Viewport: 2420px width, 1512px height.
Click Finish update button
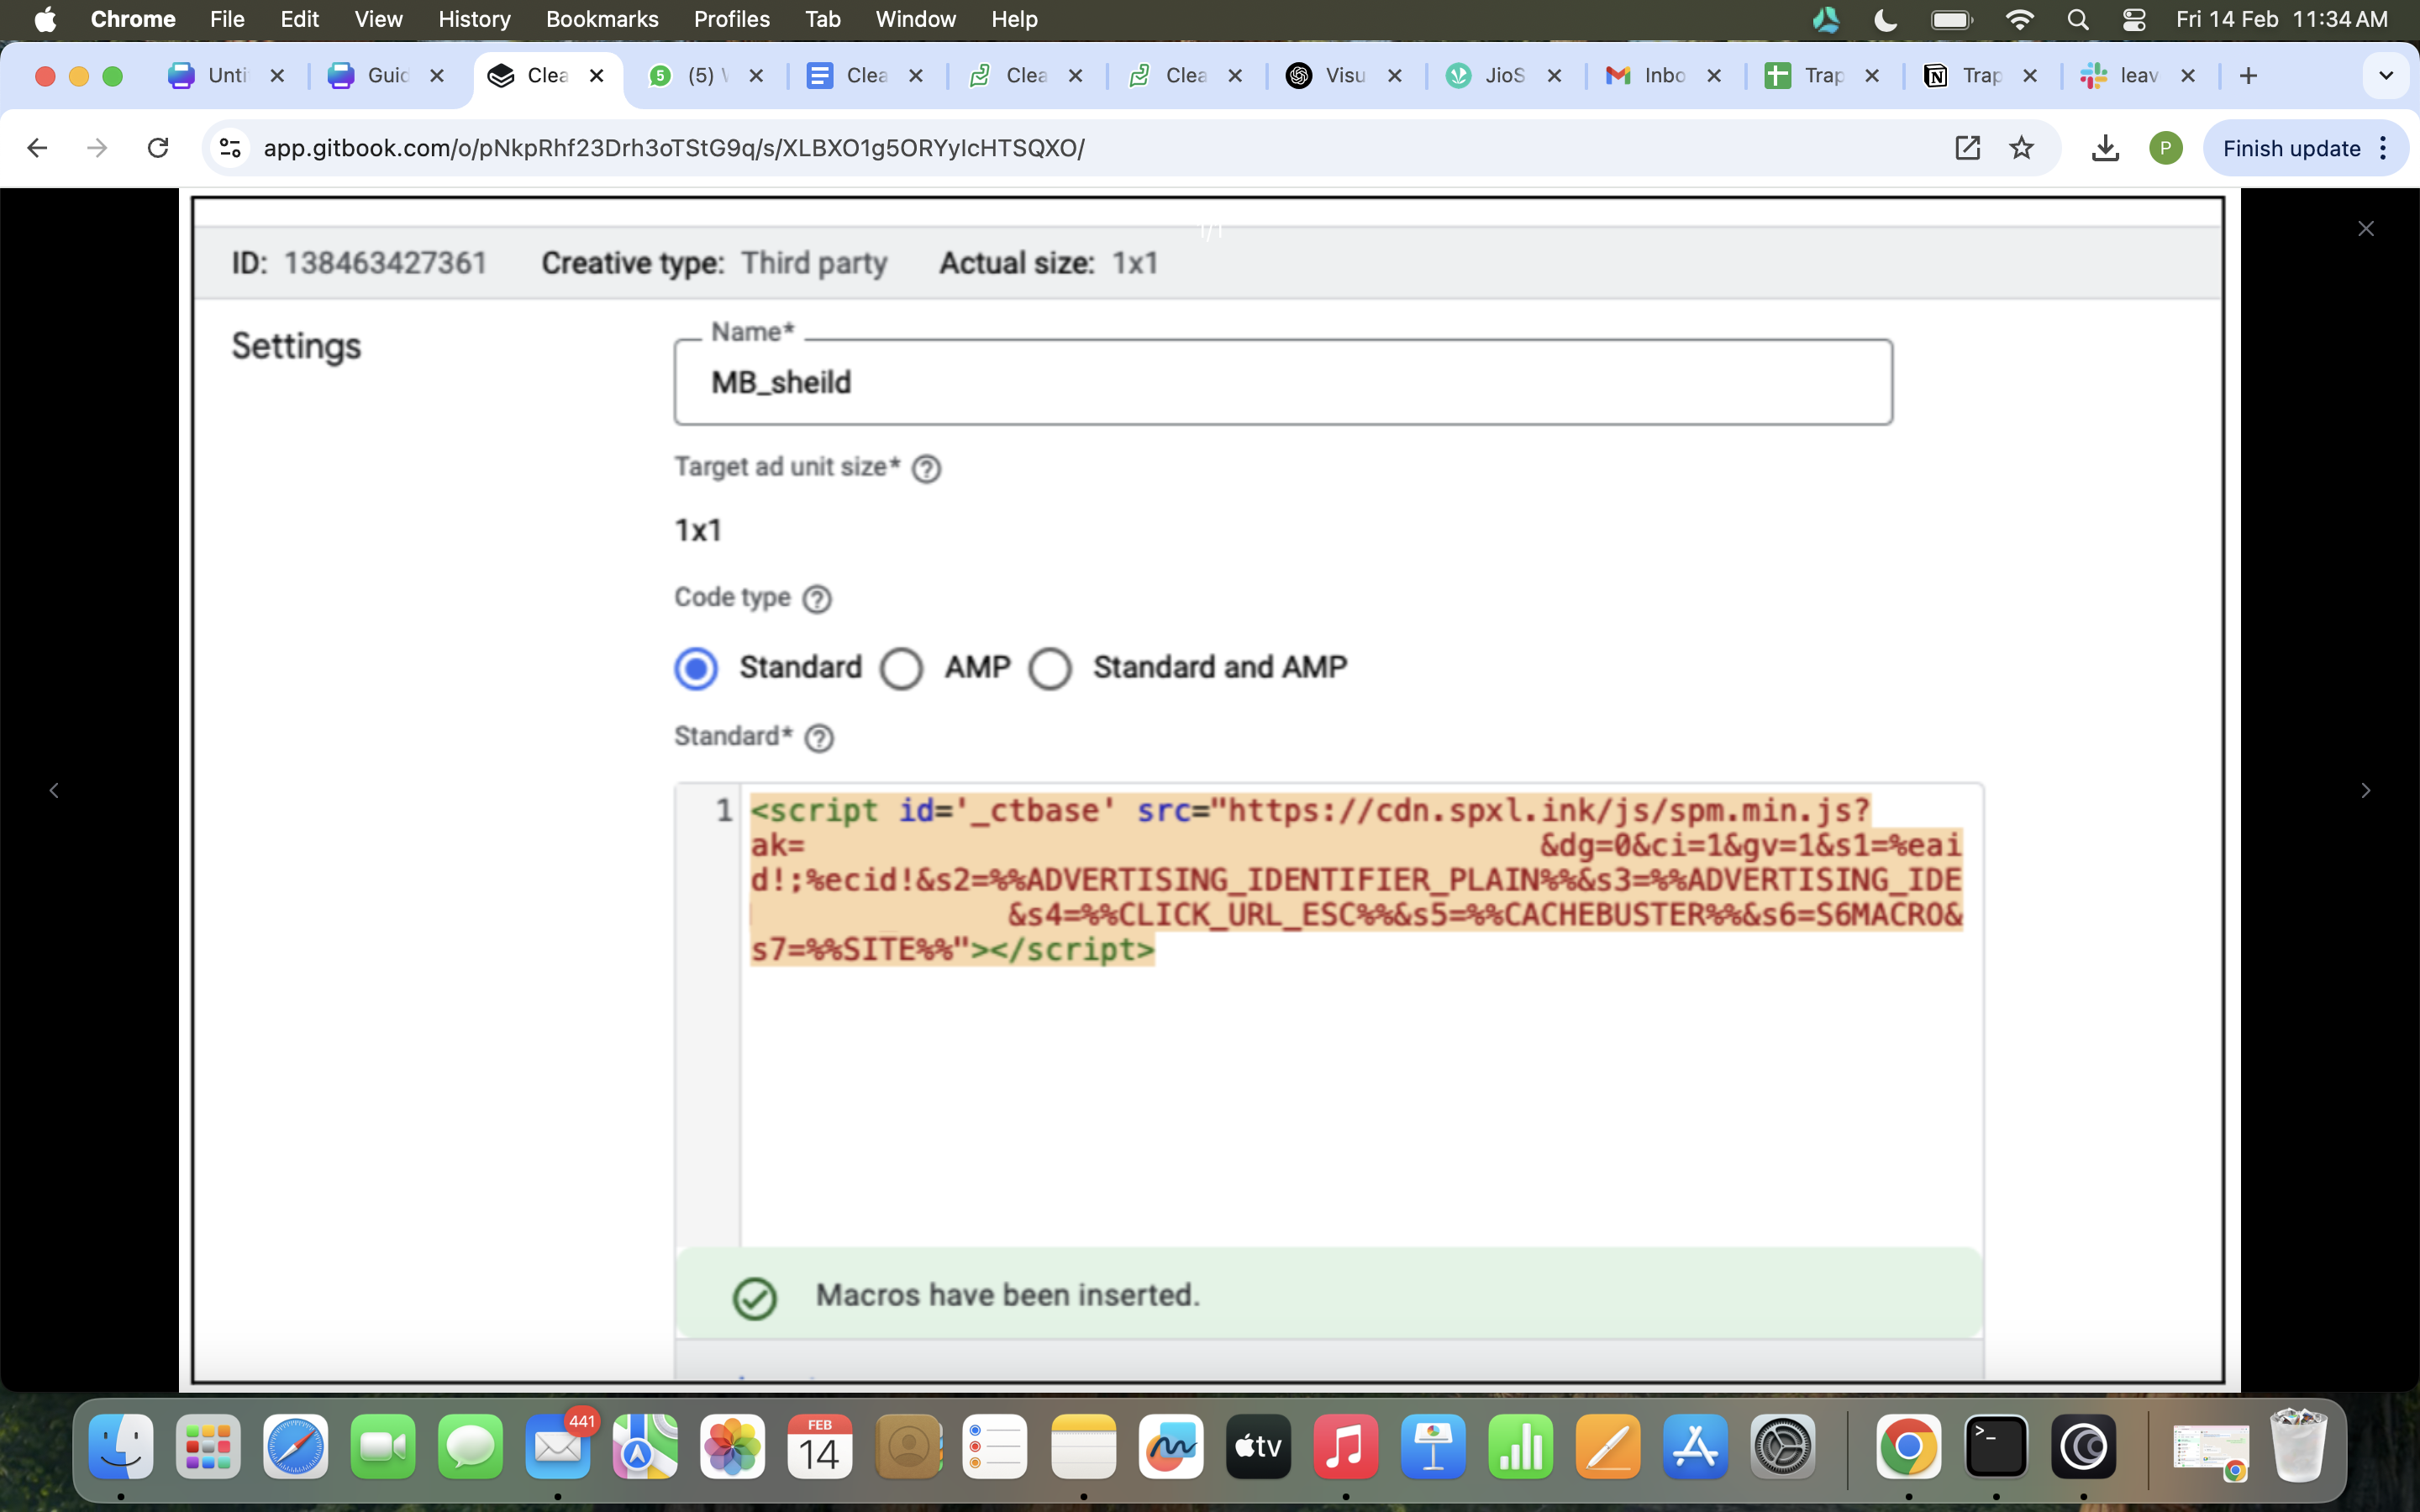point(2291,148)
